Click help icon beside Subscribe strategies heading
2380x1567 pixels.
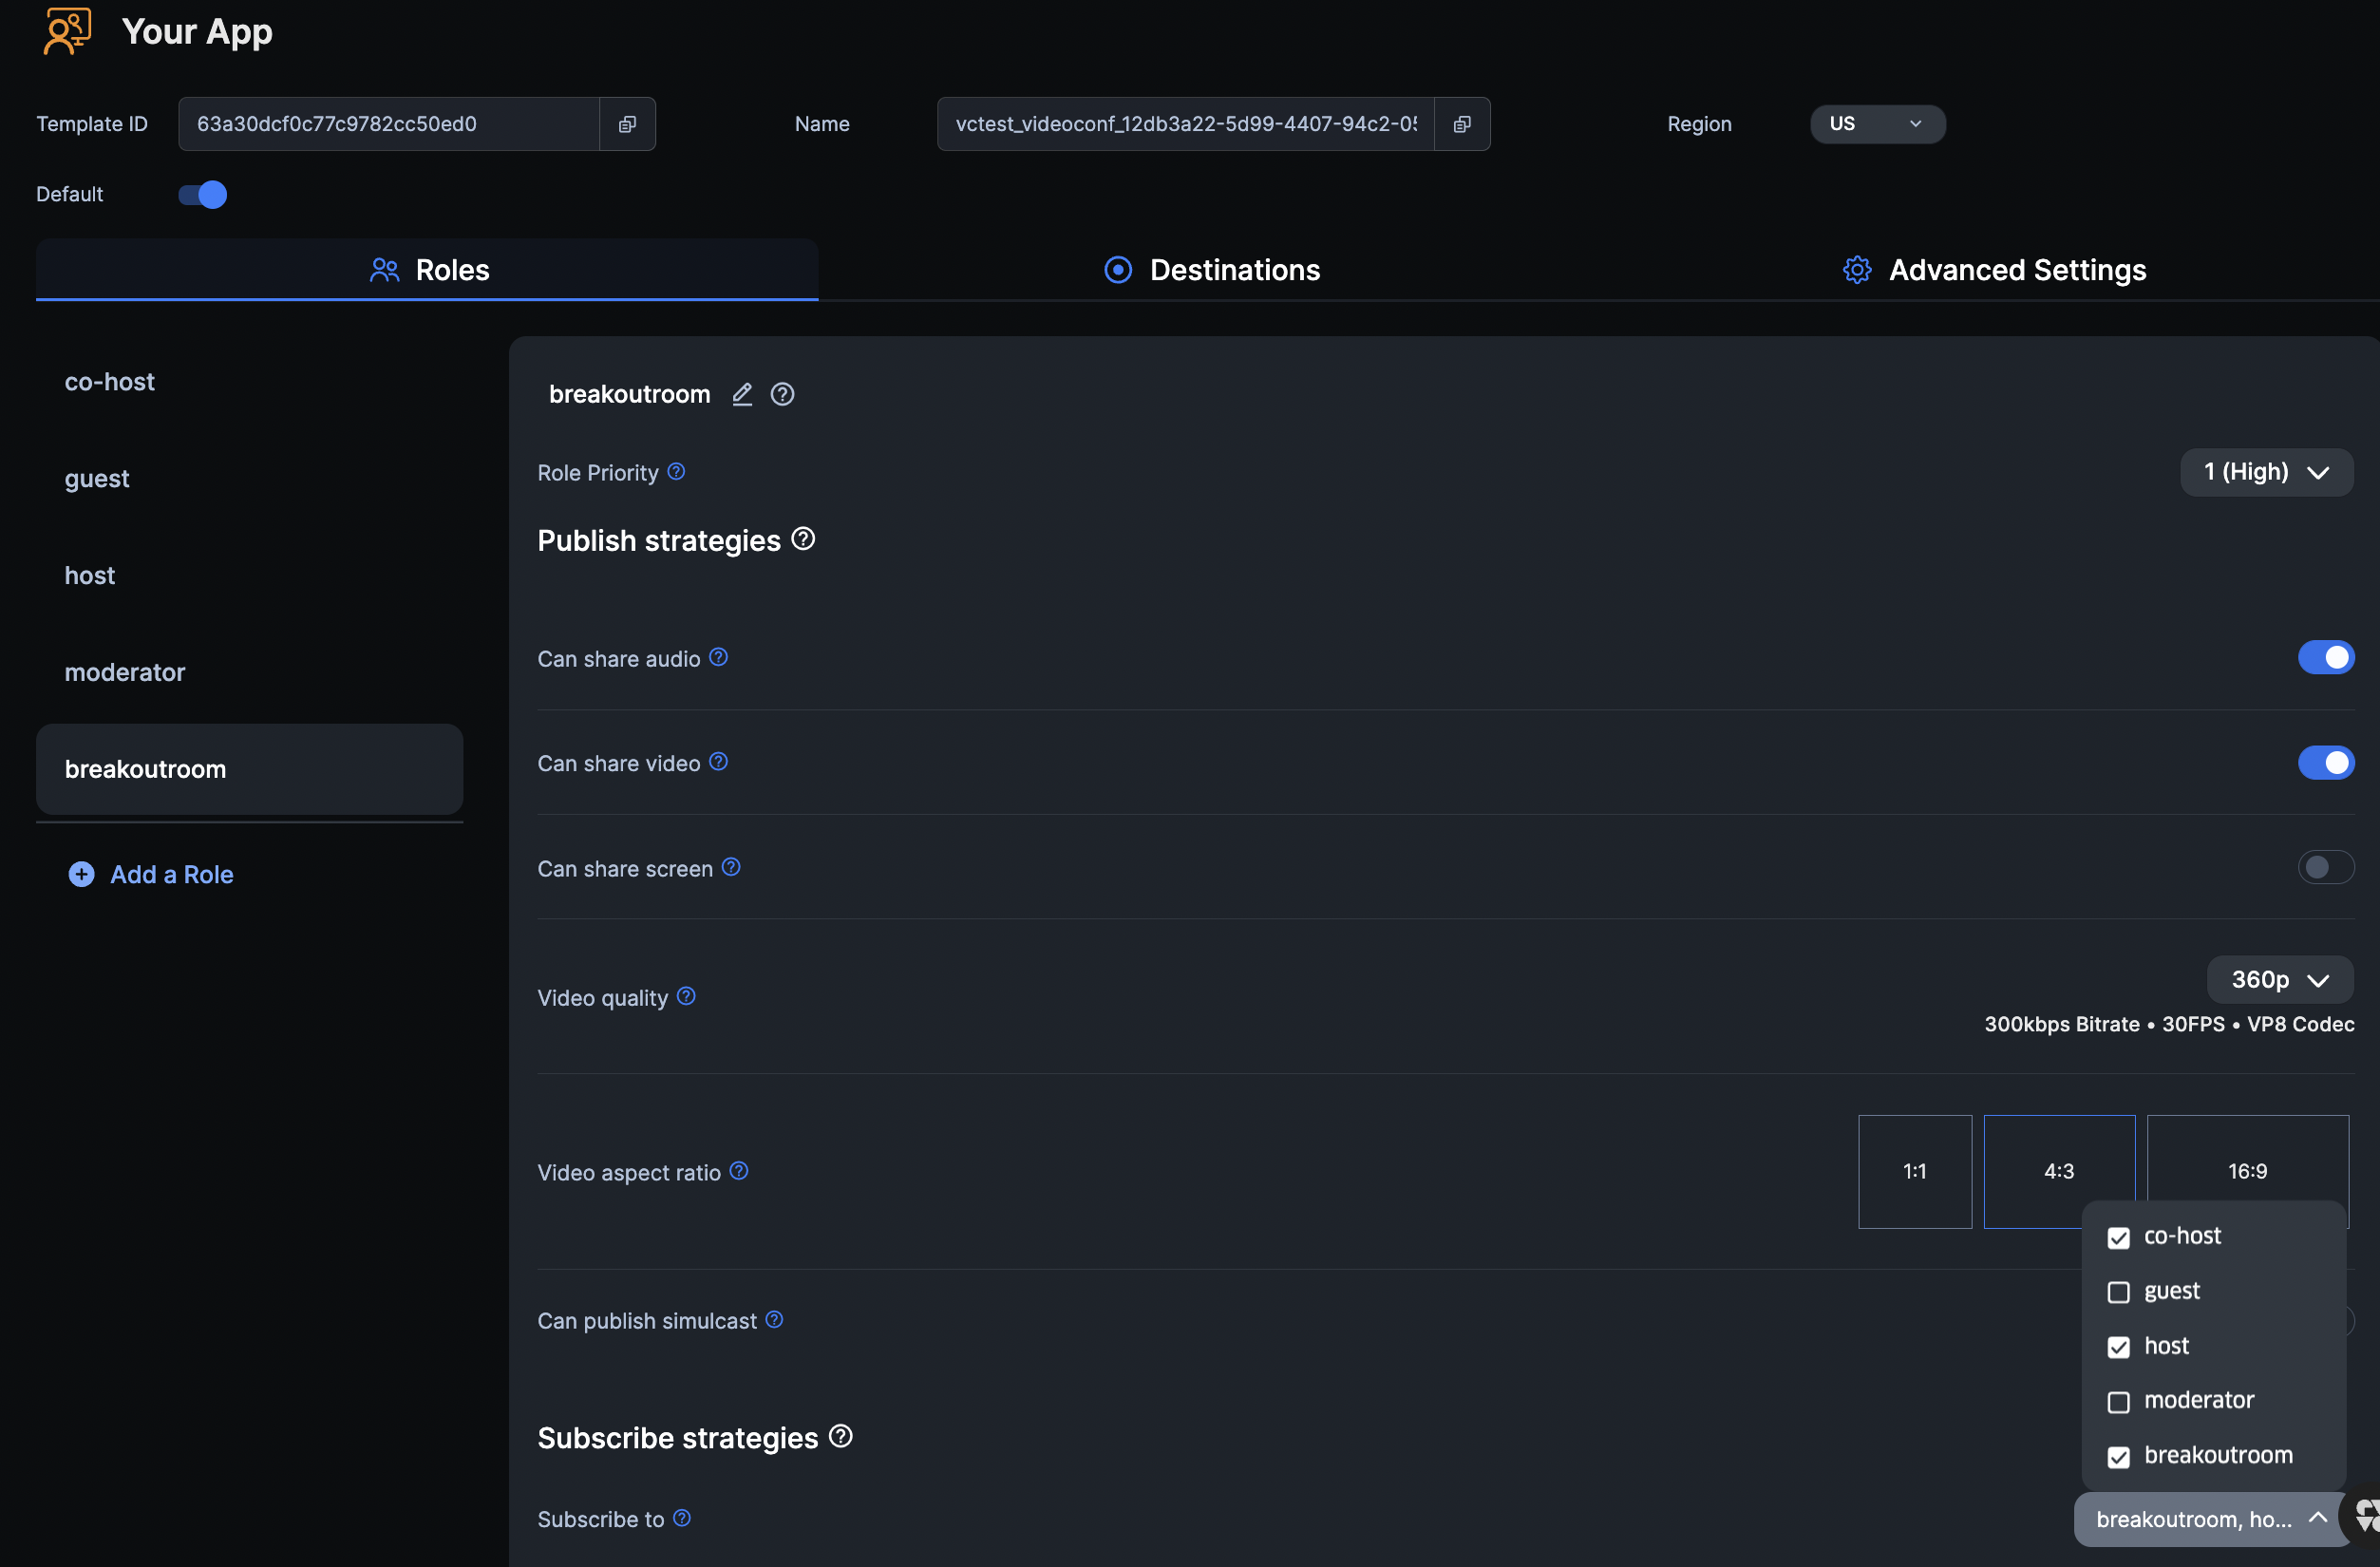coord(841,1436)
